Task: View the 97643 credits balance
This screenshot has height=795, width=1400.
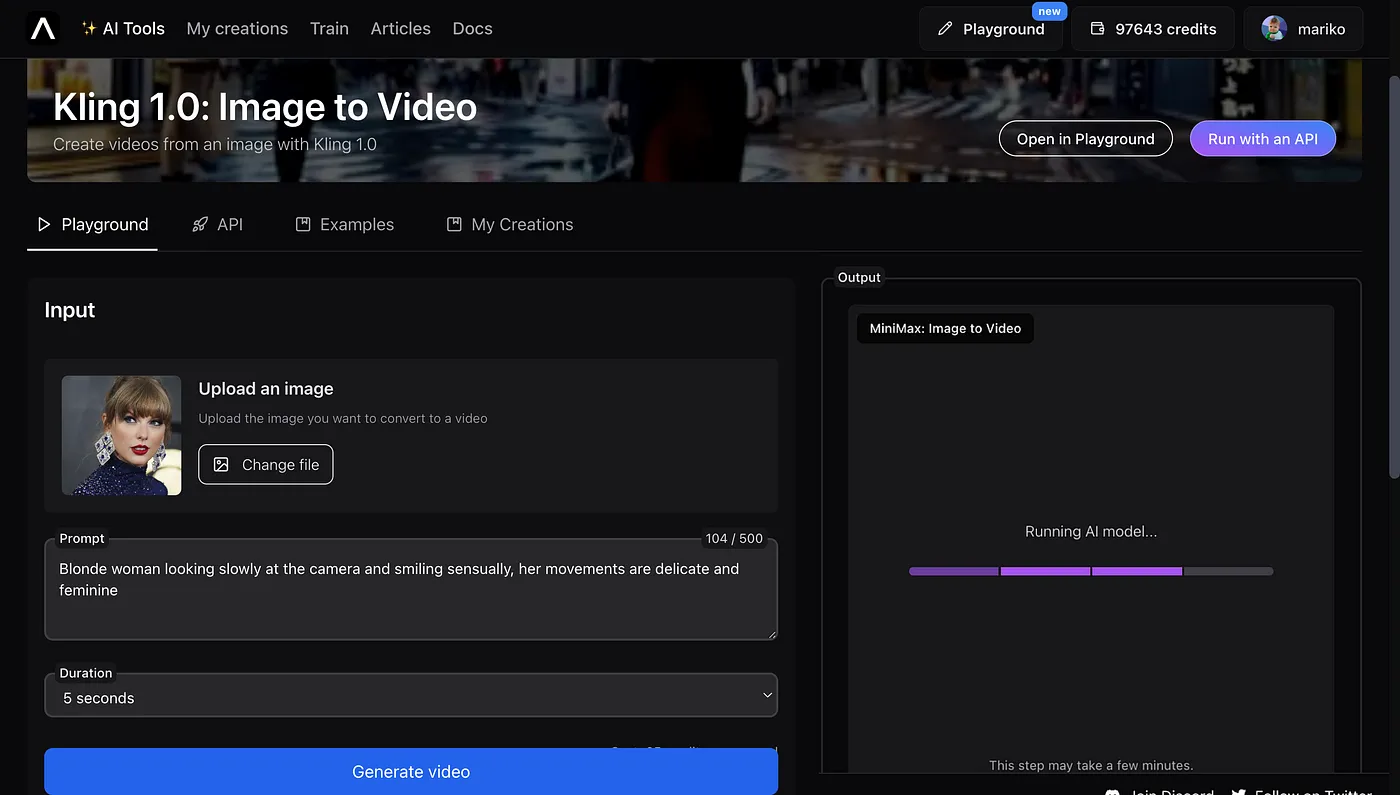Action: point(1153,29)
